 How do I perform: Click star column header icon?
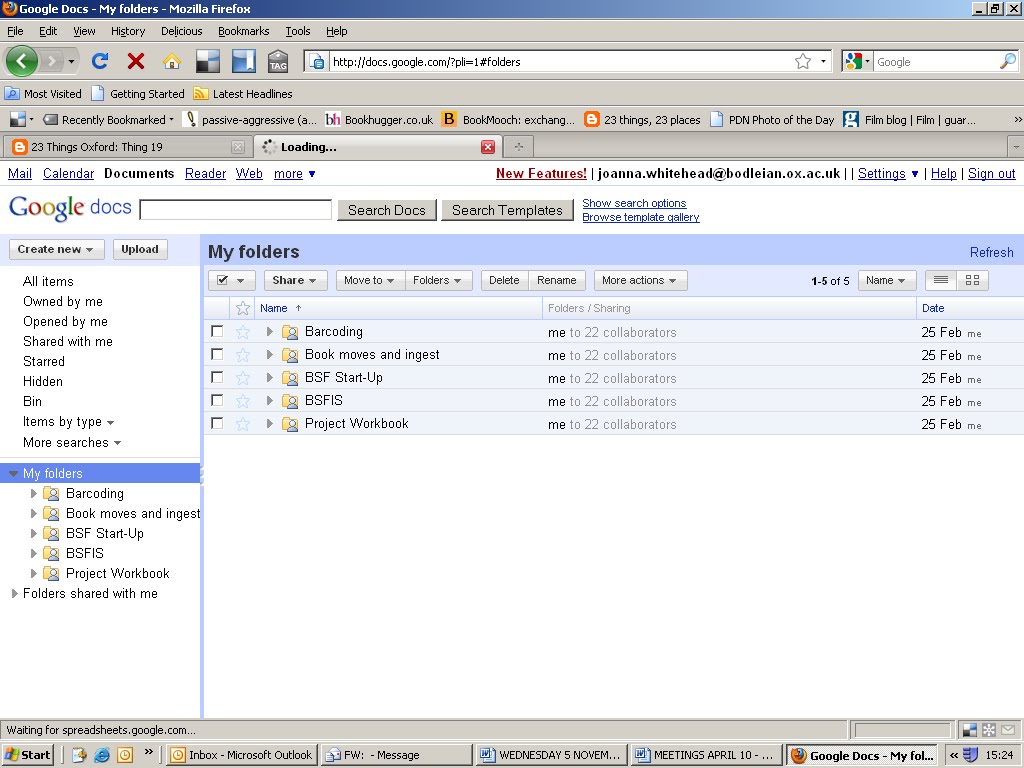click(x=243, y=308)
